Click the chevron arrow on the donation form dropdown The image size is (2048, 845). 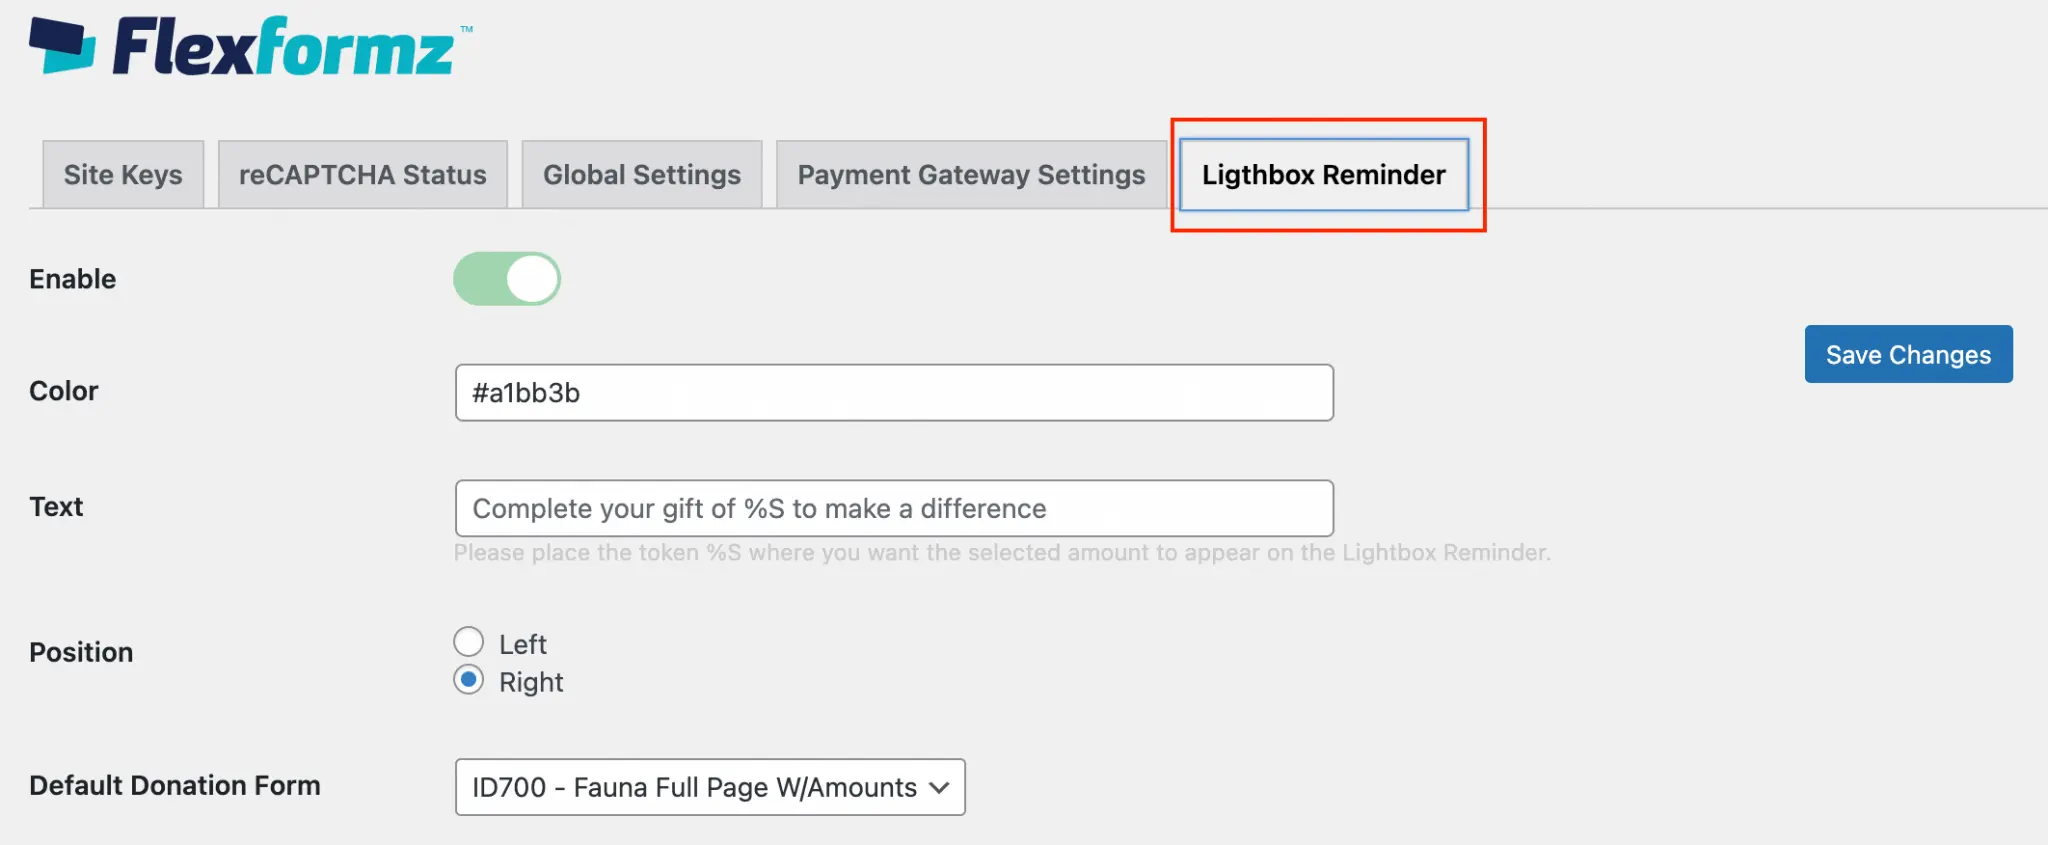(x=938, y=787)
